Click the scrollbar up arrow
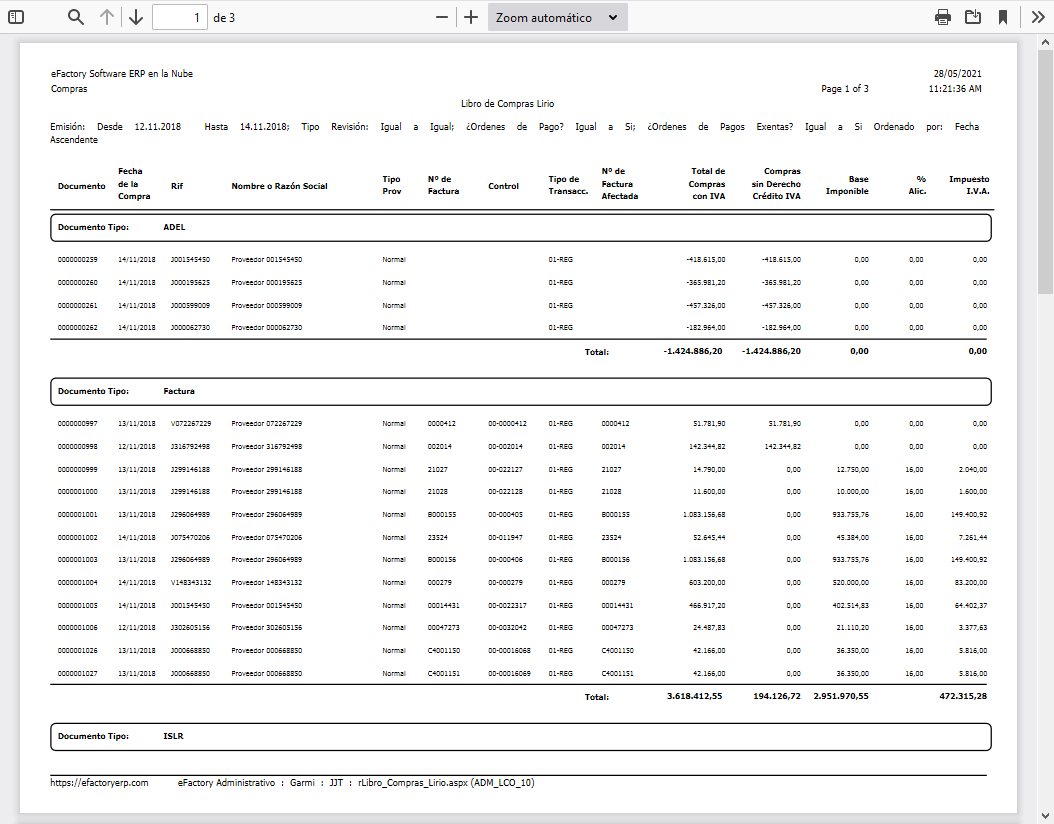The height and width of the screenshot is (824, 1054). click(1045, 42)
